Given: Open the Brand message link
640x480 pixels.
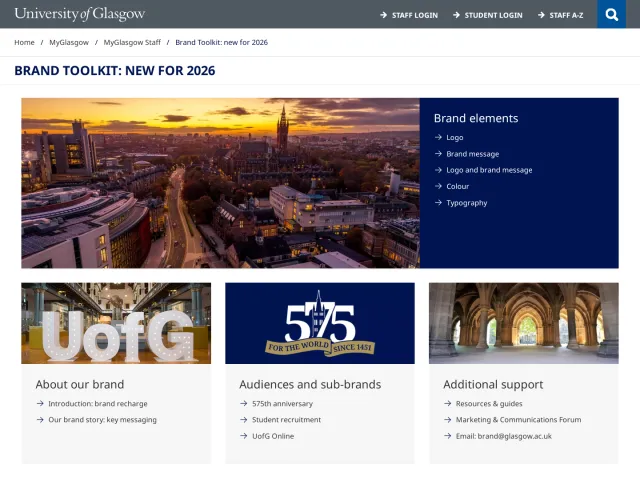Looking at the screenshot, I should pyautogui.click(x=473, y=154).
